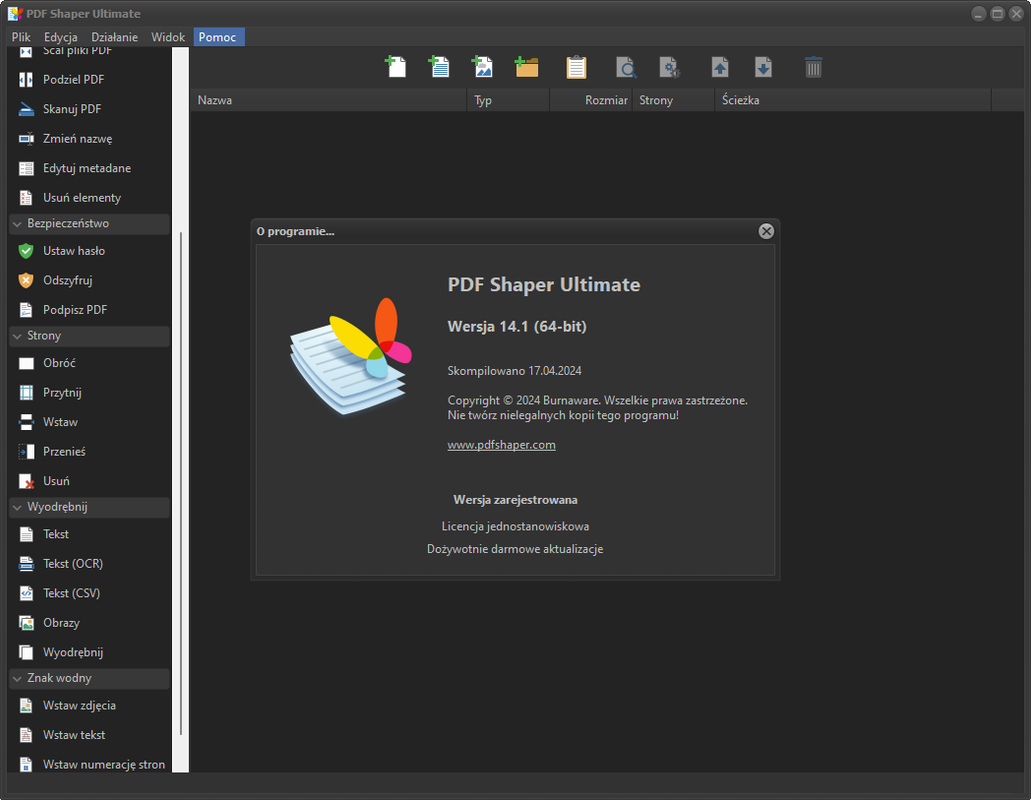Click the Przytnij crop icon
1031x800 pixels.
tap(26, 392)
